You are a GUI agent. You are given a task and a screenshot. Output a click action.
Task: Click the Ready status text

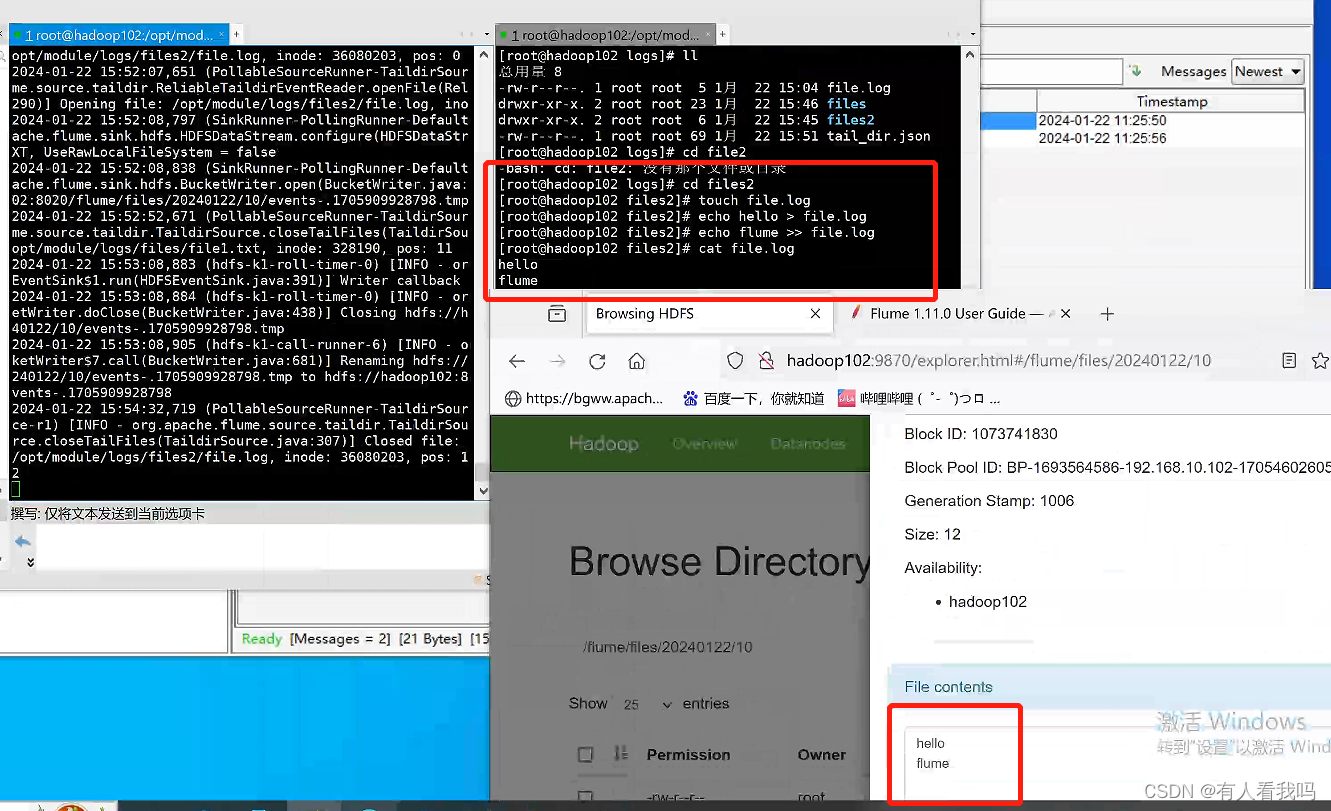point(262,639)
